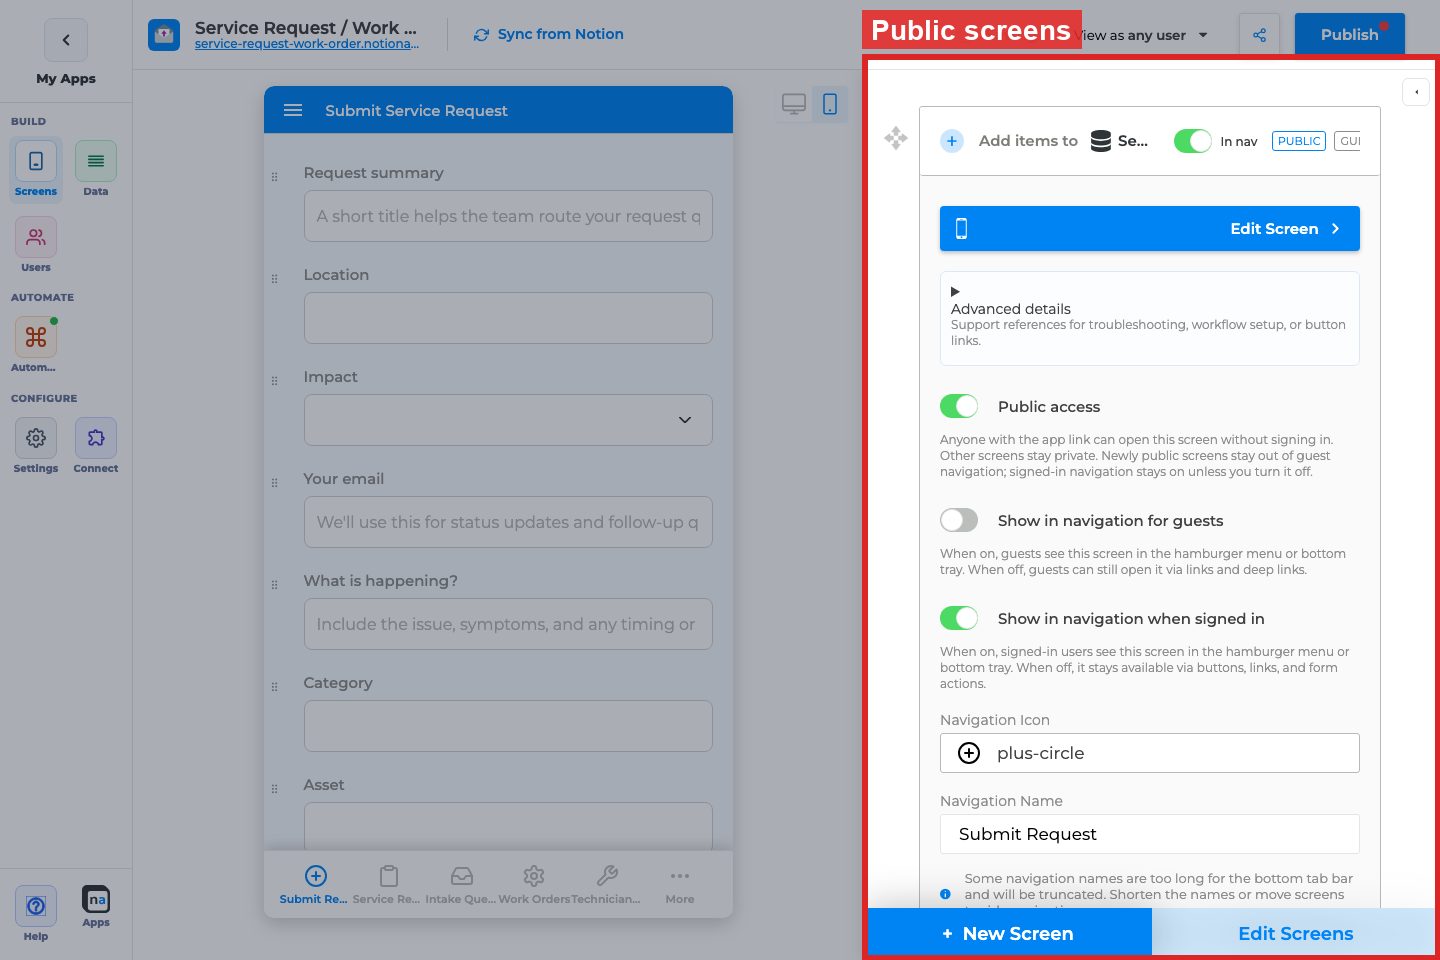Click the Your email input field
The height and width of the screenshot is (960, 1440).
(x=508, y=522)
